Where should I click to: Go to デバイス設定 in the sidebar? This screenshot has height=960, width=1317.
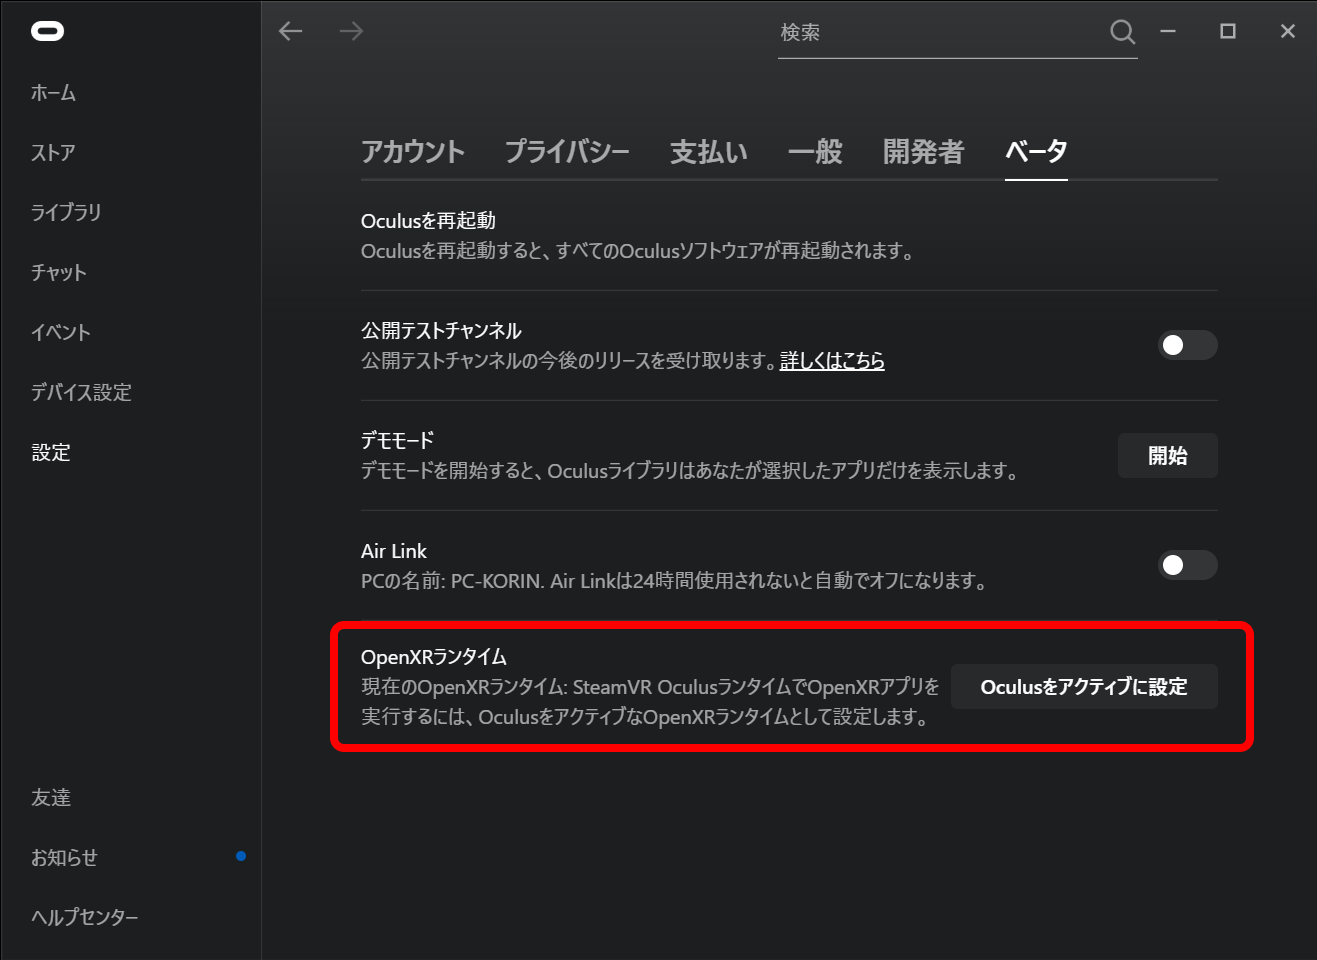(81, 392)
